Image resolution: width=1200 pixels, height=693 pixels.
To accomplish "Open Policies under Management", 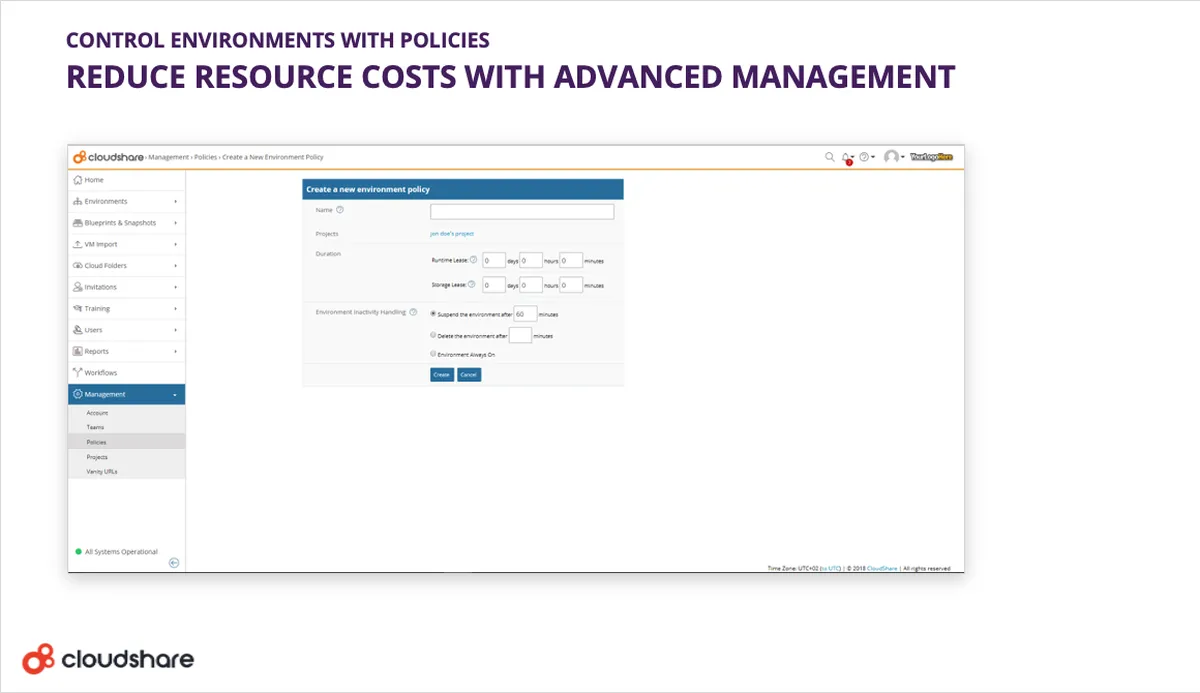I will click(126, 441).
